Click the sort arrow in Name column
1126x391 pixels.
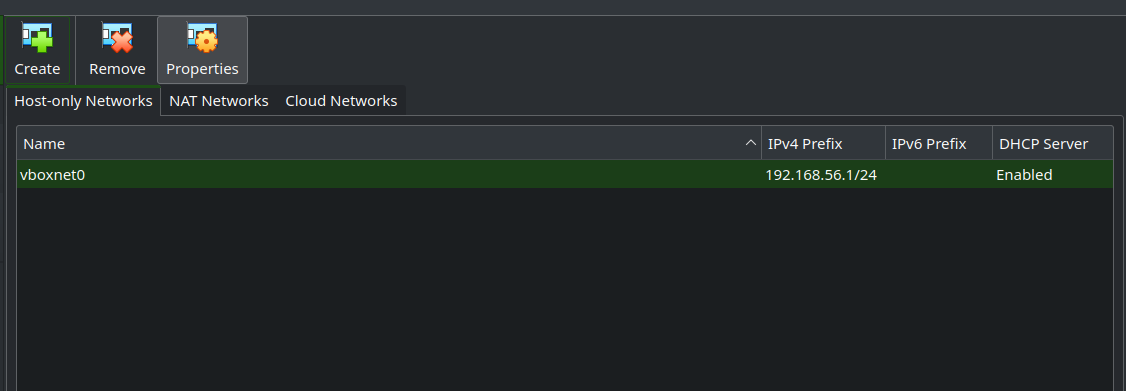click(751, 144)
